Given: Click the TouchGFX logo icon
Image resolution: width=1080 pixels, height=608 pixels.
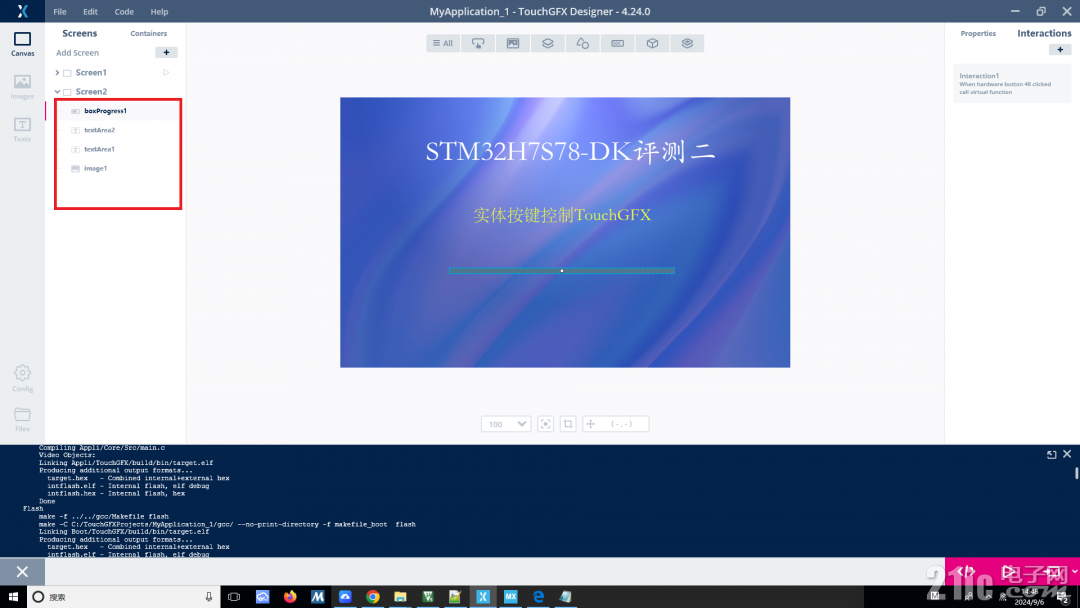Looking at the screenshot, I should (x=22, y=11).
